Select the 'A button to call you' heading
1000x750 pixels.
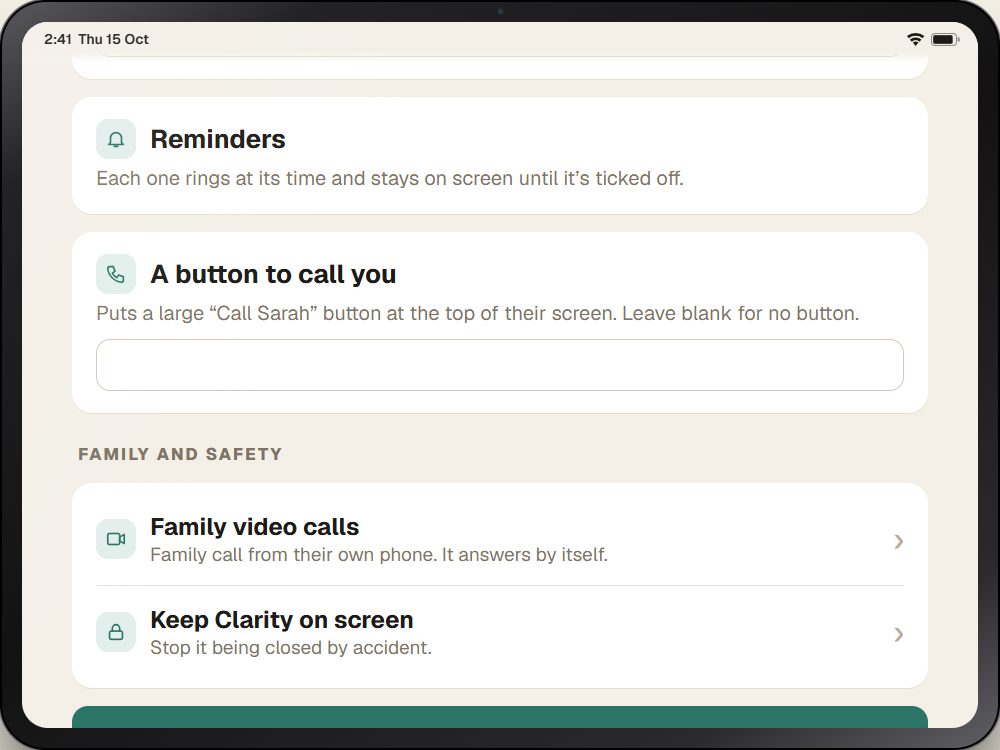273,274
